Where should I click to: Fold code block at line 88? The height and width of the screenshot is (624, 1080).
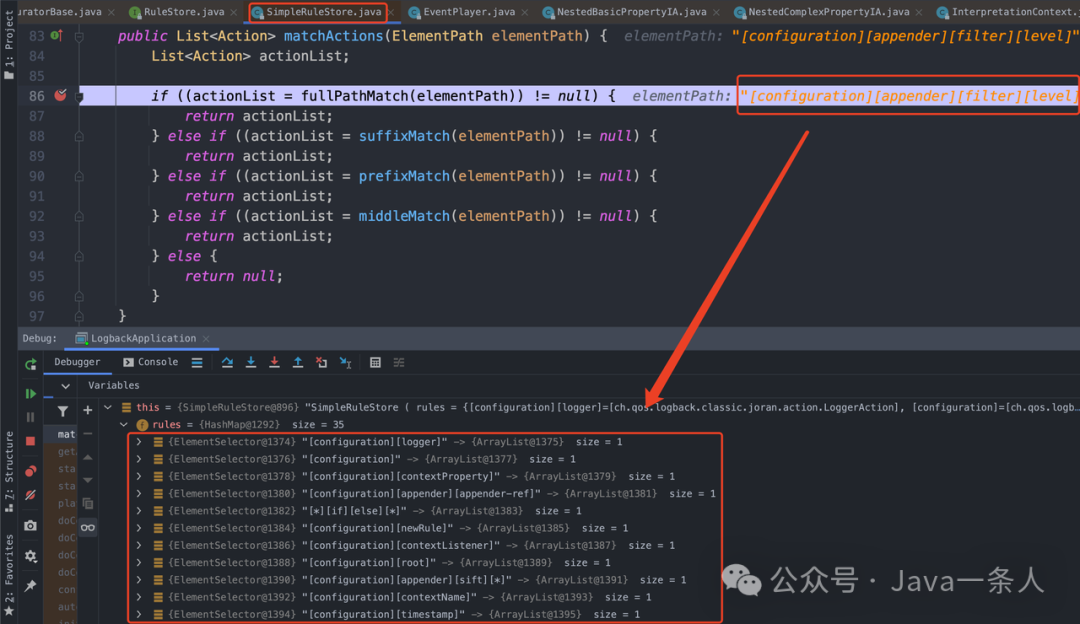79,136
